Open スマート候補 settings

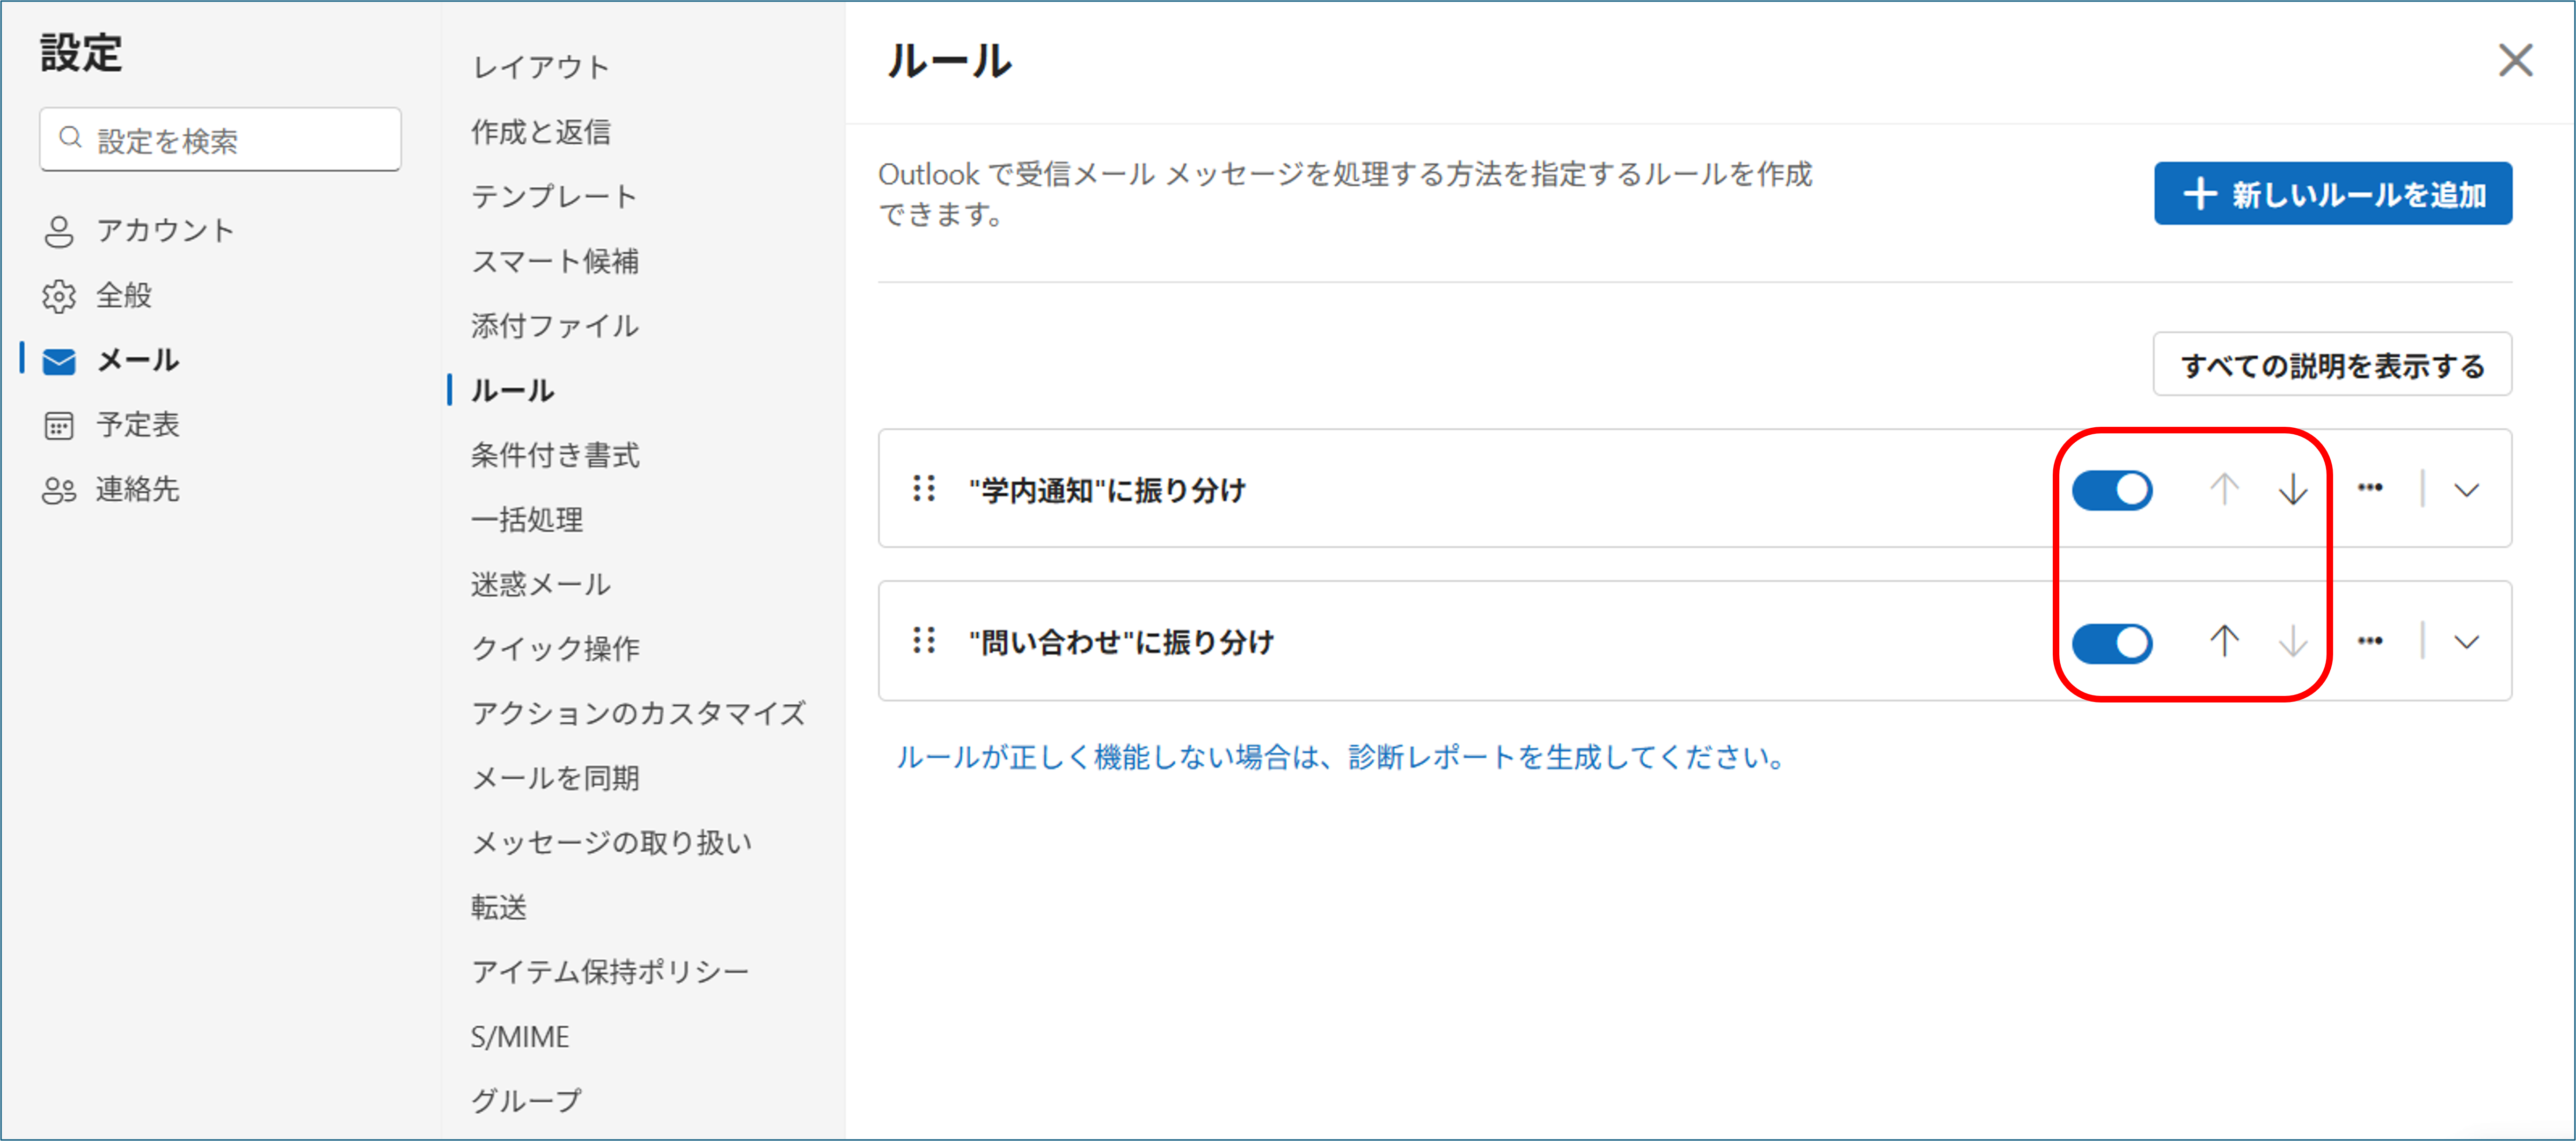click(x=555, y=261)
